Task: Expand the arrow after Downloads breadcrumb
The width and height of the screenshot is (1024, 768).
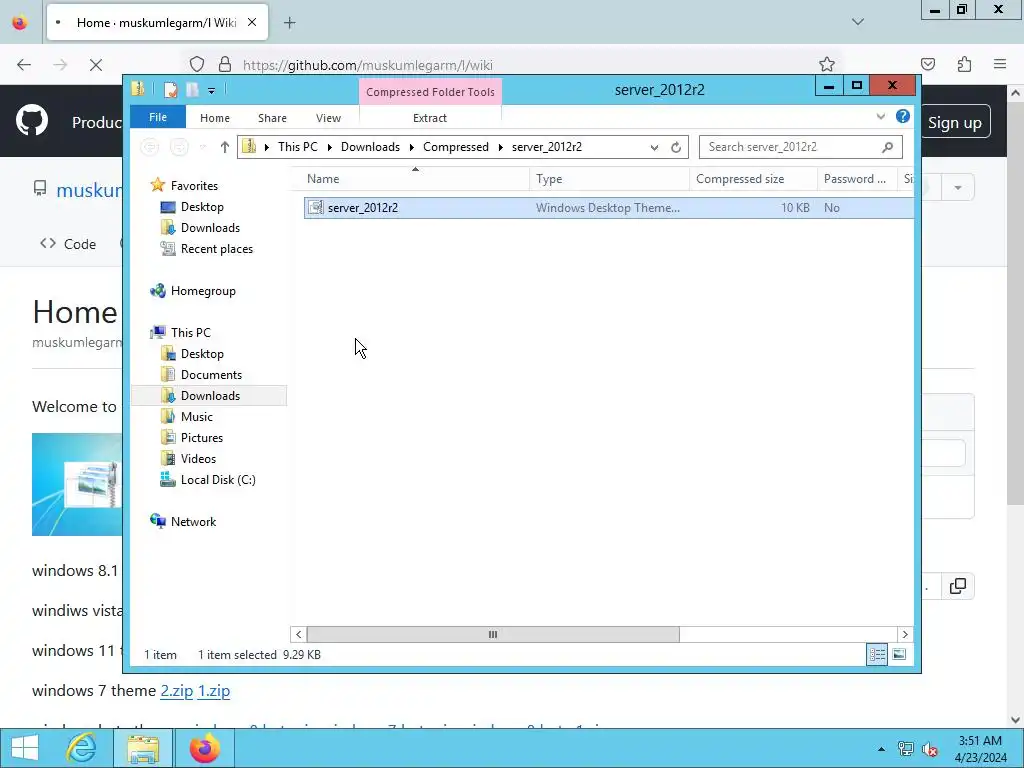Action: tap(411, 148)
